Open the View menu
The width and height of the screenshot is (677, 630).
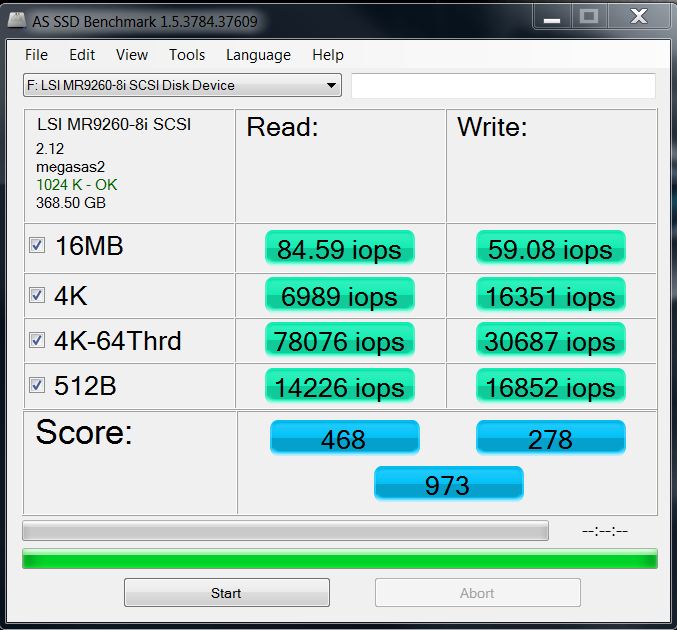[x=131, y=55]
